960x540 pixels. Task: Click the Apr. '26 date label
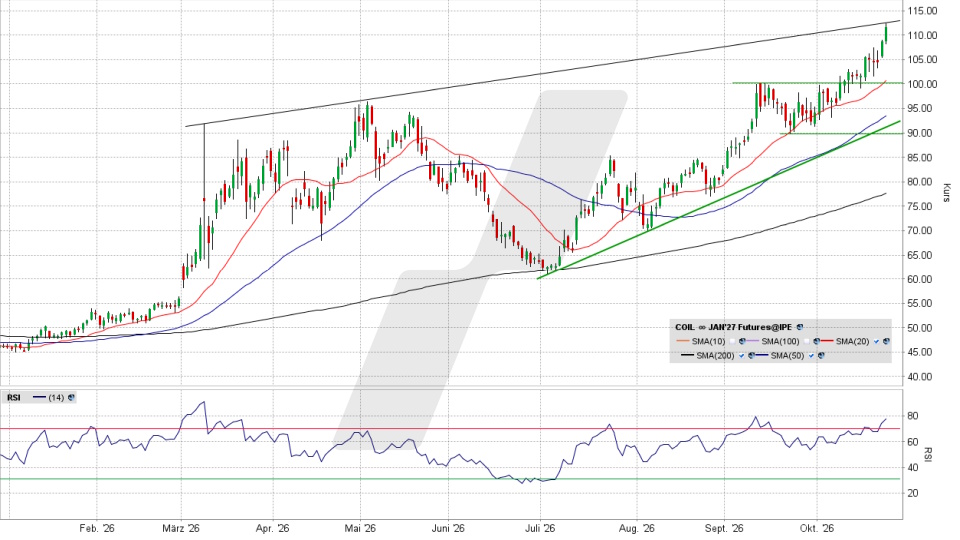(272, 528)
